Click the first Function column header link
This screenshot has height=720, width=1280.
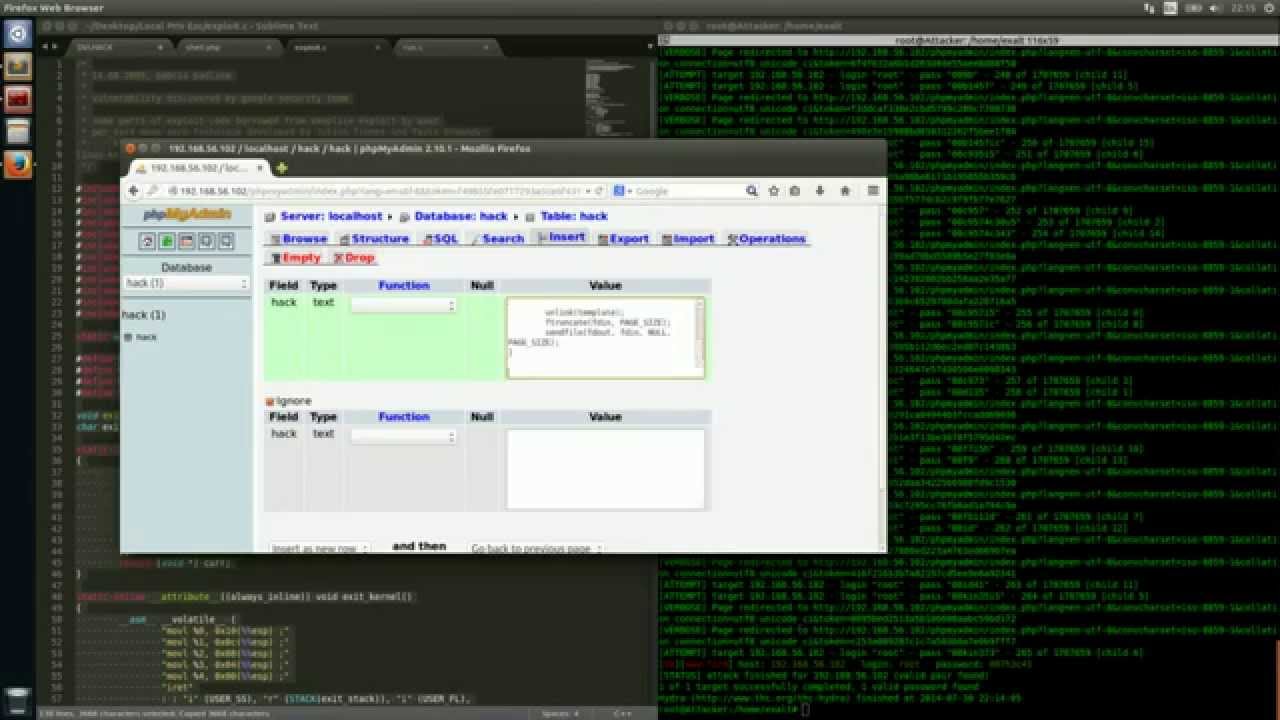pyautogui.click(x=404, y=285)
